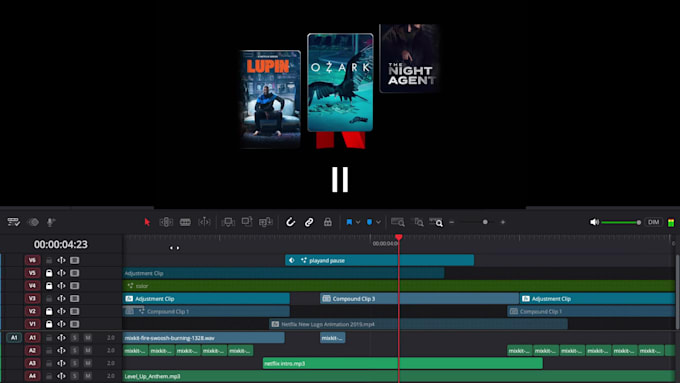Unlock the V4 video track
This screenshot has width=680, height=383.
point(49,286)
